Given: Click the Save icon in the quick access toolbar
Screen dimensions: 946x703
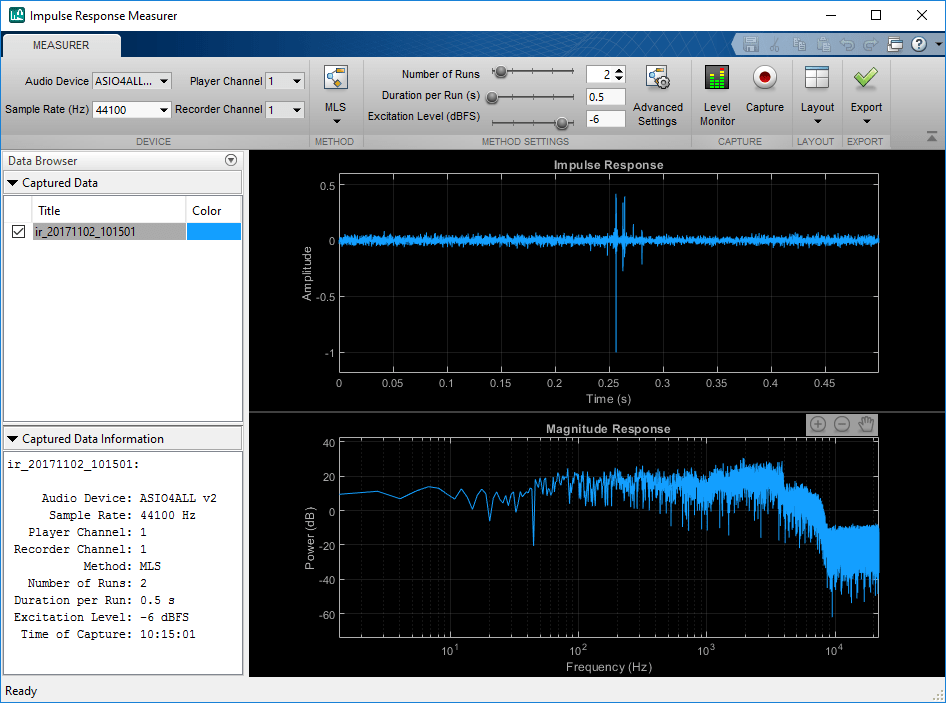Looking at the screenshot, I should click(x=751, y=44).
